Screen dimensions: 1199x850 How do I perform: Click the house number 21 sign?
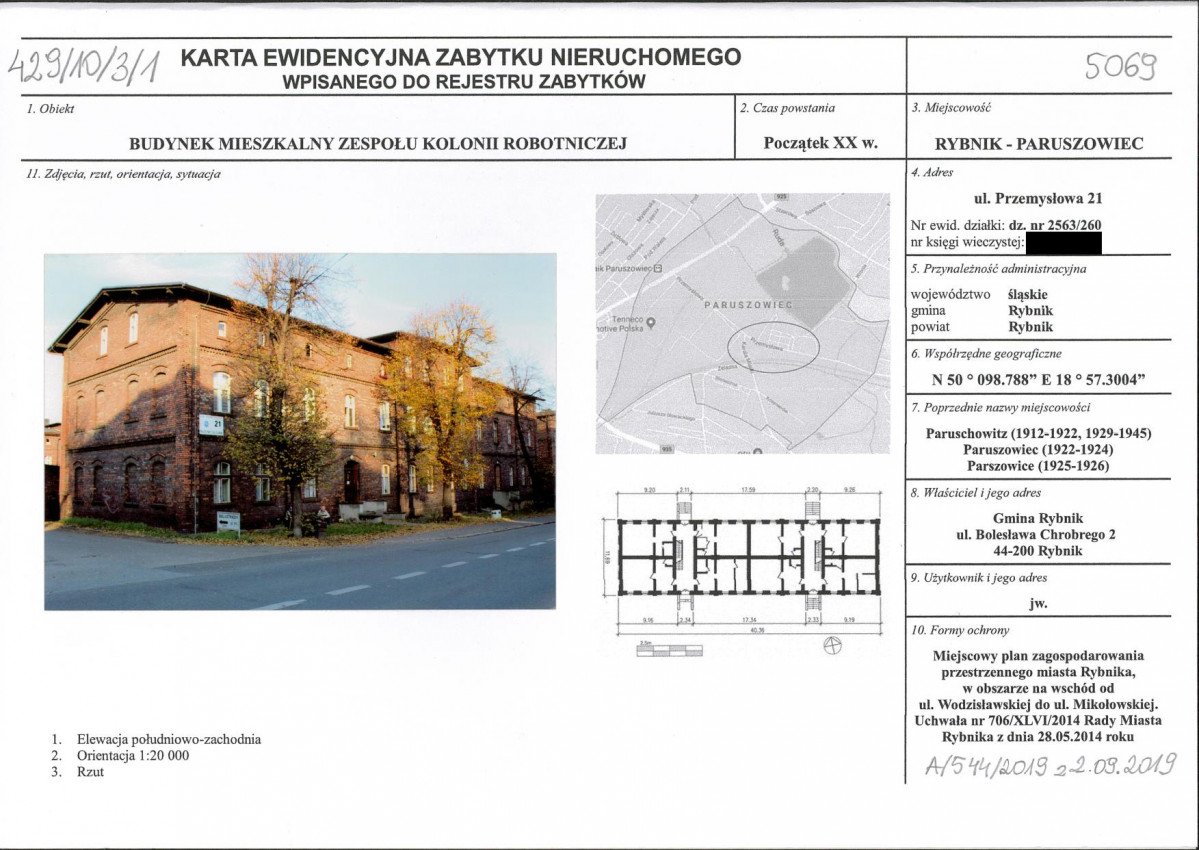[x=211, y=425]
